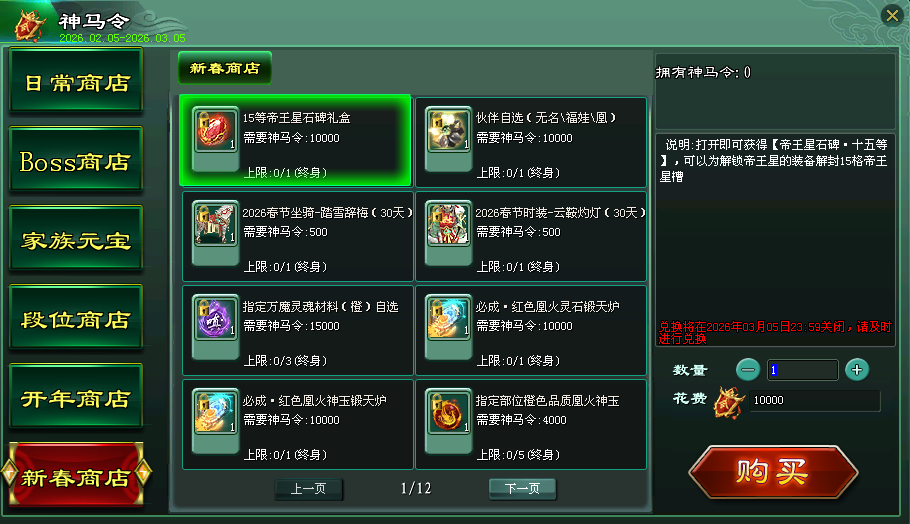
Task: Go back with 上一页 button
Action: point(309,489)
